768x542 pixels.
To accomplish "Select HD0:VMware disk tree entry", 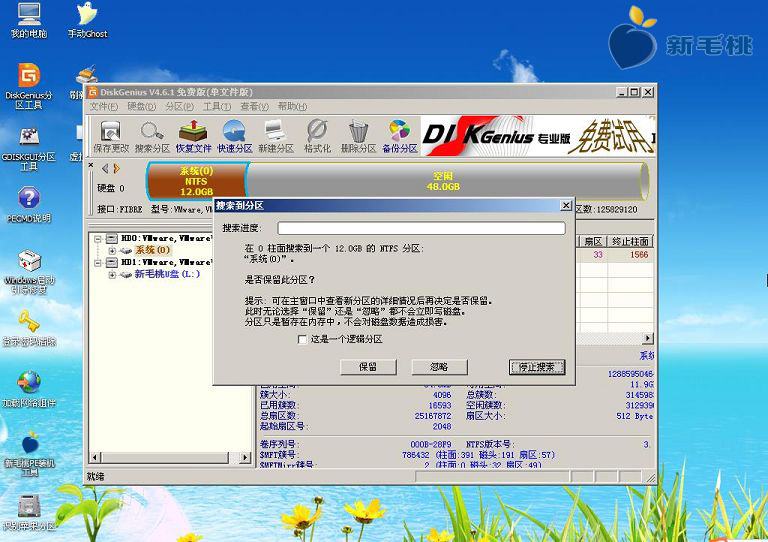I will click(166, 238).
